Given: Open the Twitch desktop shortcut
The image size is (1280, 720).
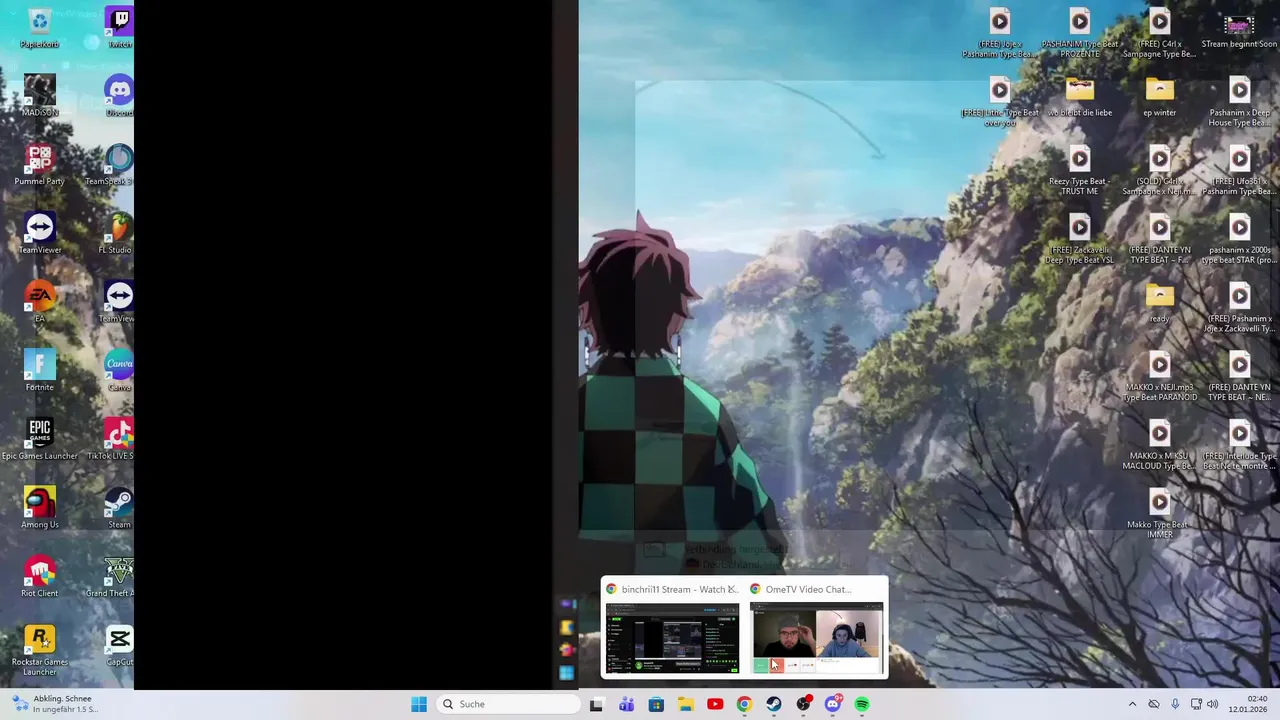Looking at the screenshot, I should click(x=119, y=27).
